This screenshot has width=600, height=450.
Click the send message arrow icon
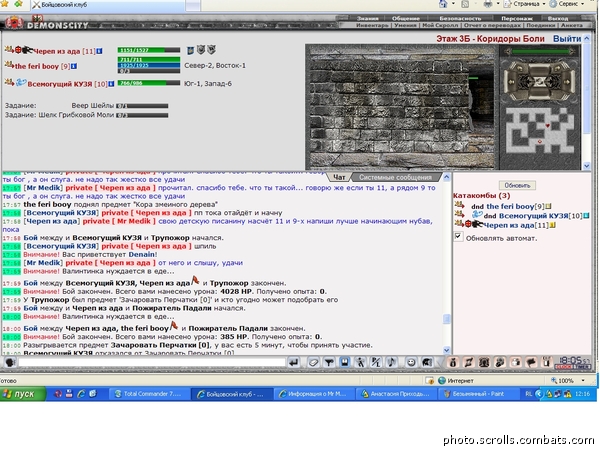[x=293, y=362]
